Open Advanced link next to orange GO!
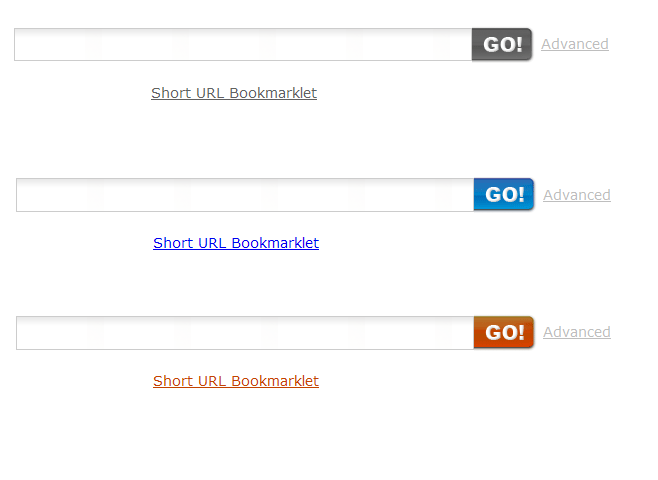Viewport: 658px width, 480px height. point(577,332)
